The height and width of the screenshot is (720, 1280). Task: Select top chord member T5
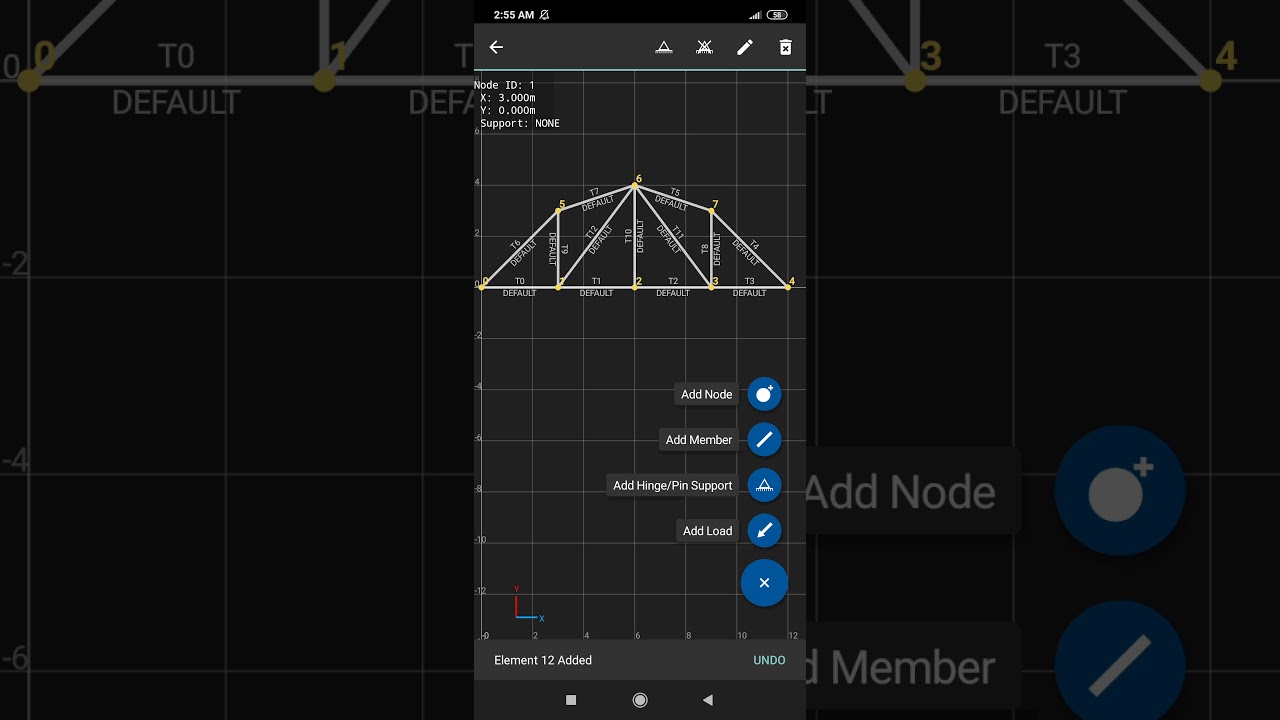(673, 197)
